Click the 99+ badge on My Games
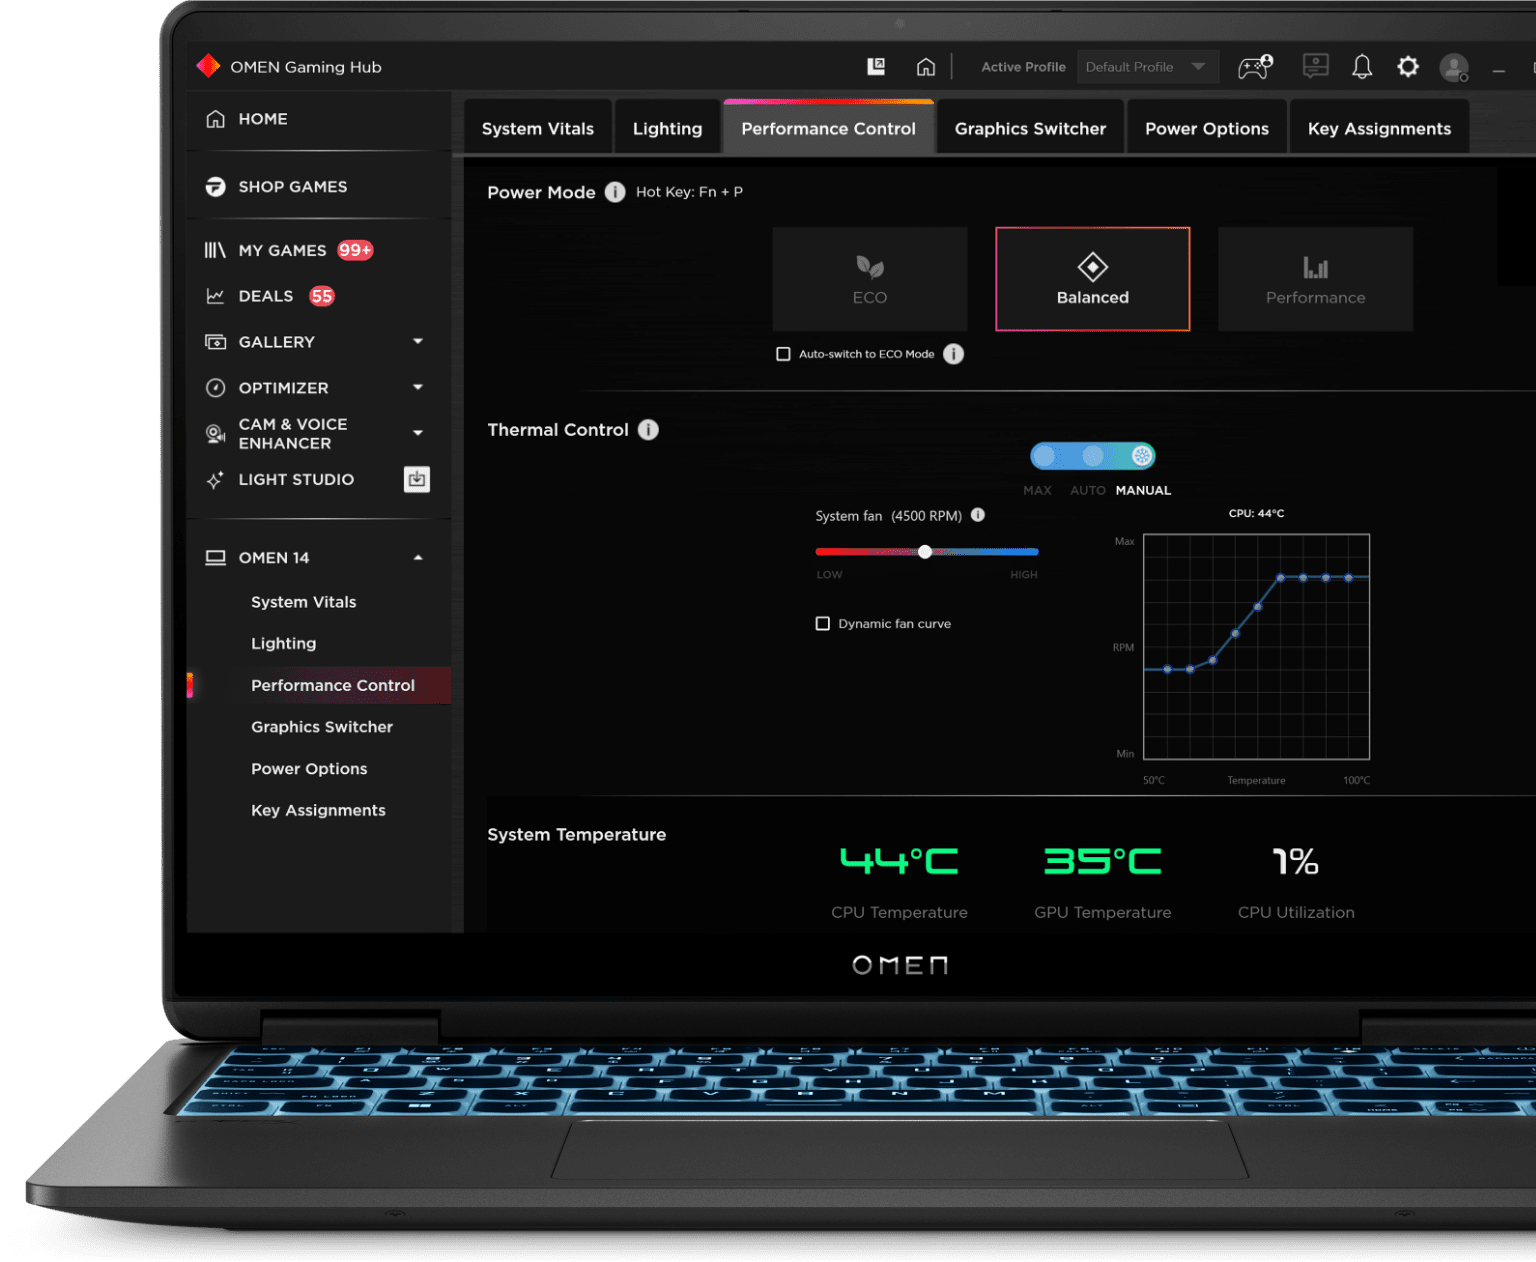1536x1262 pixels. click(355, 250)
